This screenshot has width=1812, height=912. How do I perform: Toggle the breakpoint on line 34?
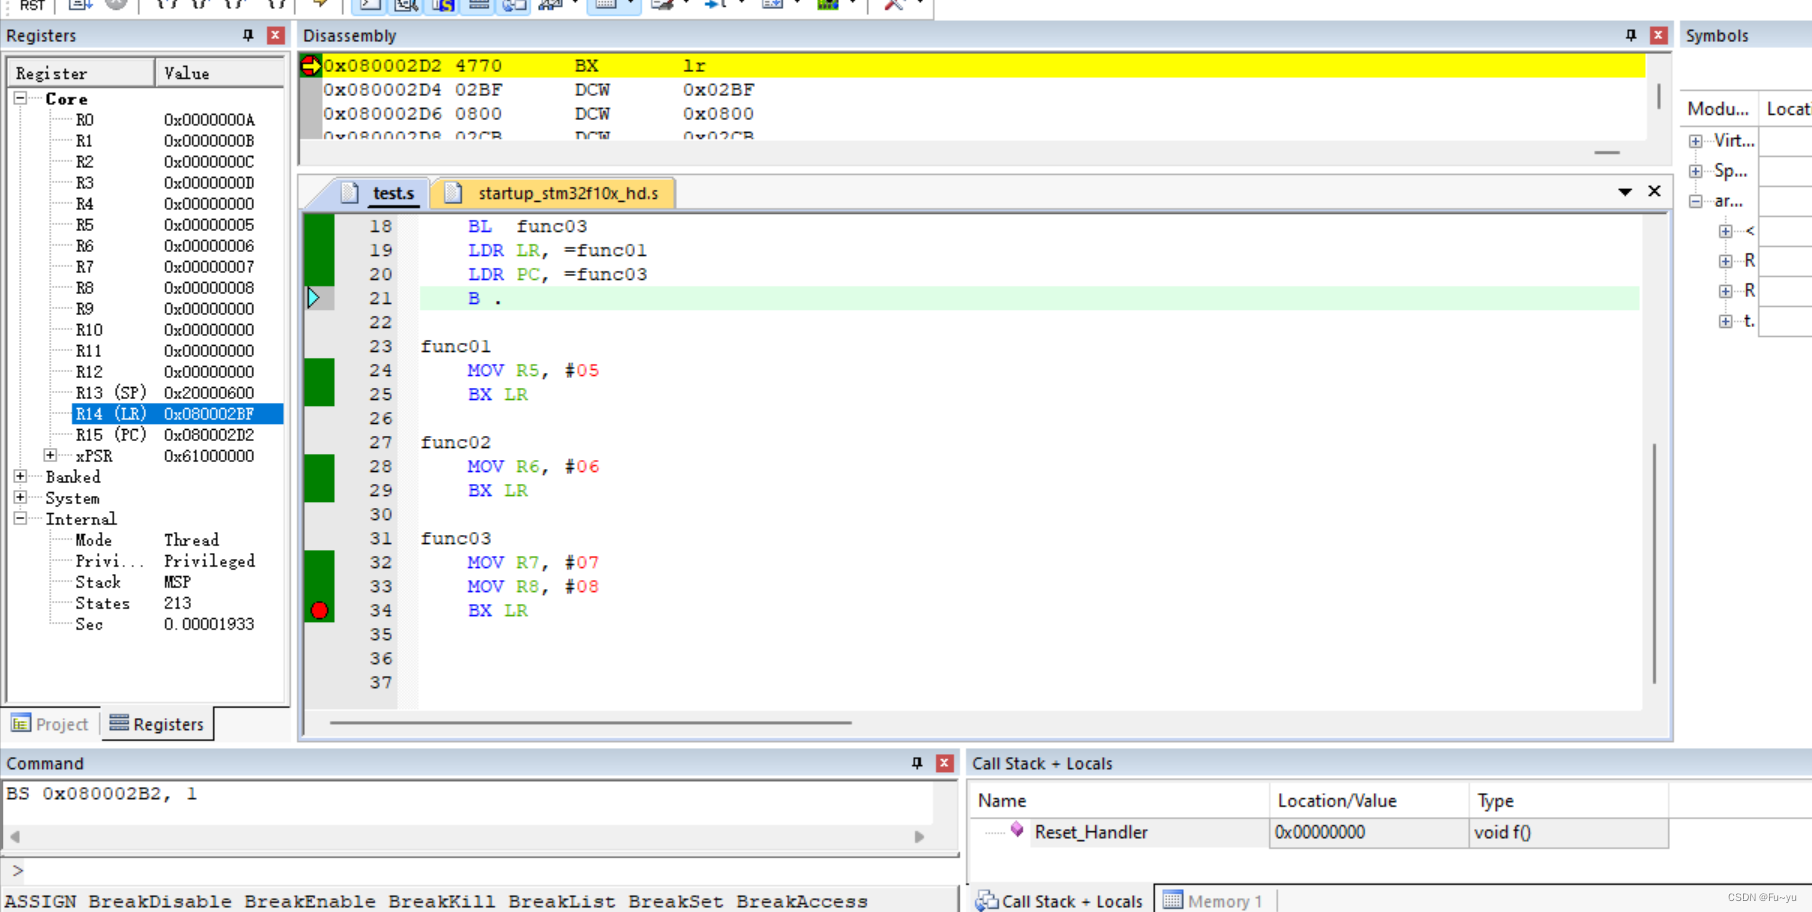[319, 610]
